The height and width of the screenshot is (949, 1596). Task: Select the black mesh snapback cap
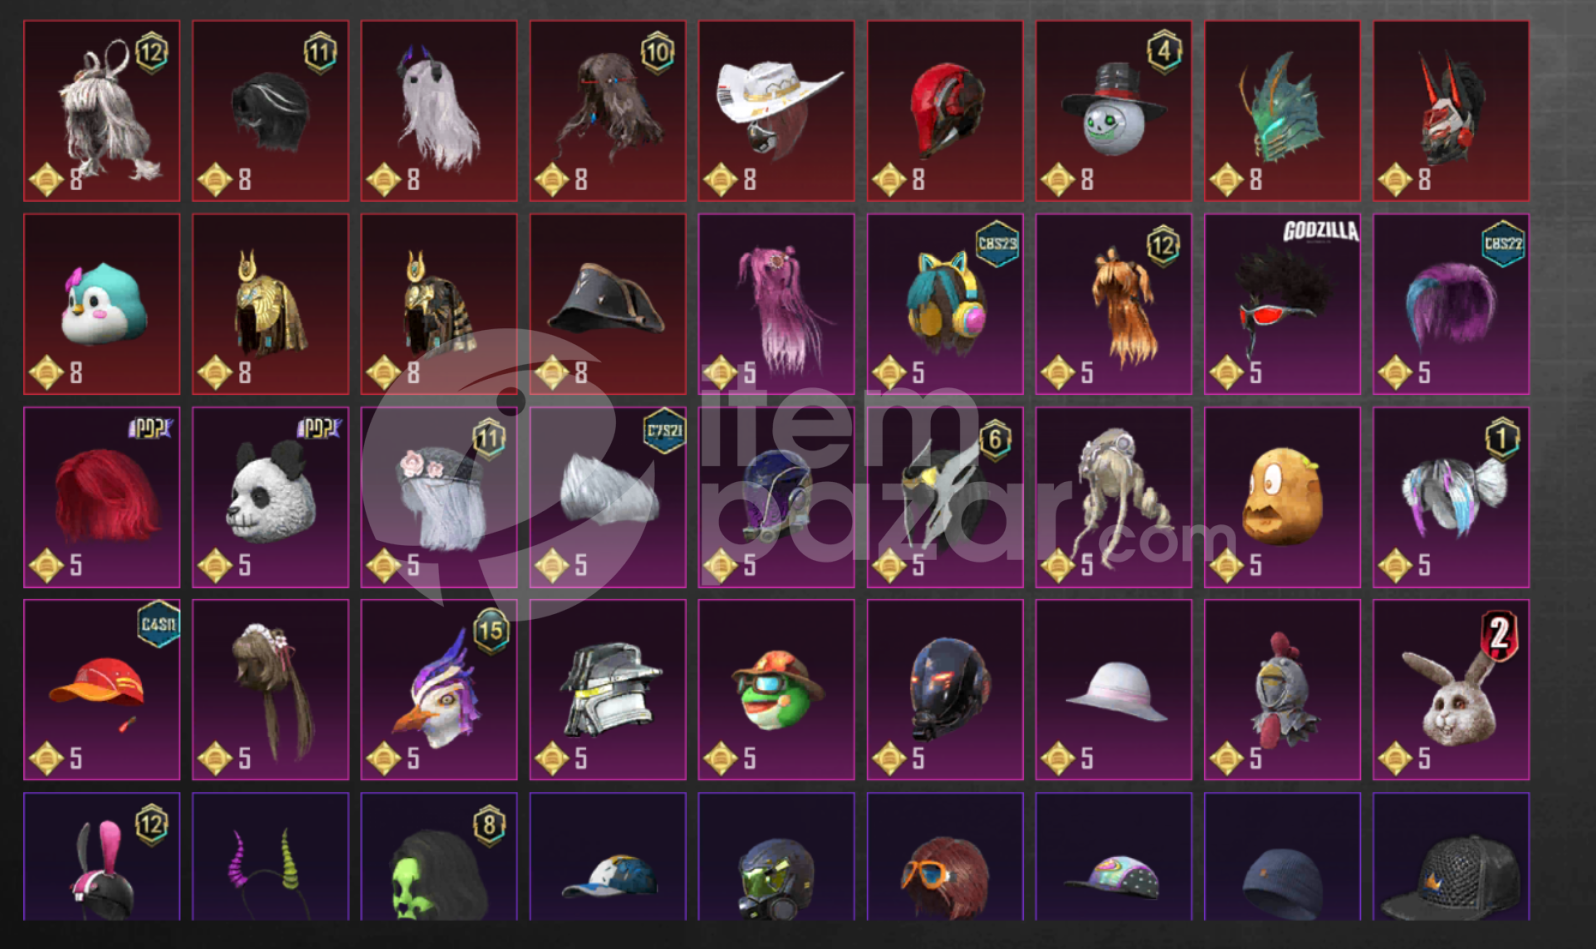pos(1451,856)
